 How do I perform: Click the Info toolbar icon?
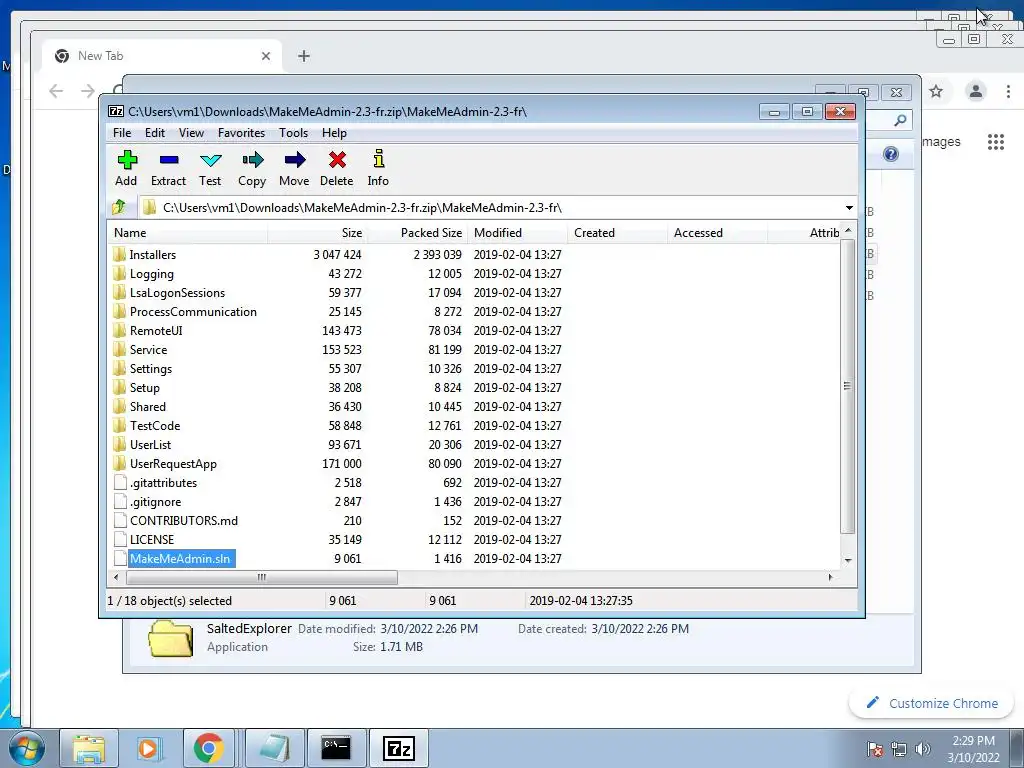[378, 159]
